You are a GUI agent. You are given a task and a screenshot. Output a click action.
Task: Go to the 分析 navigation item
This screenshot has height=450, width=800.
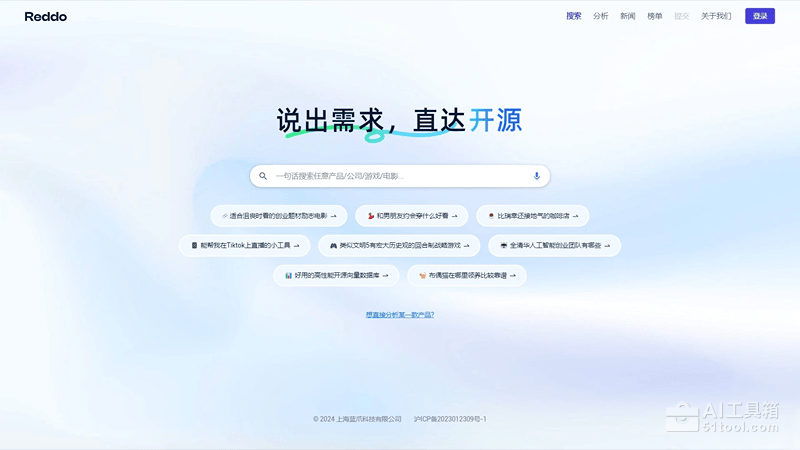pyautogui.click(x=601, y=16)
